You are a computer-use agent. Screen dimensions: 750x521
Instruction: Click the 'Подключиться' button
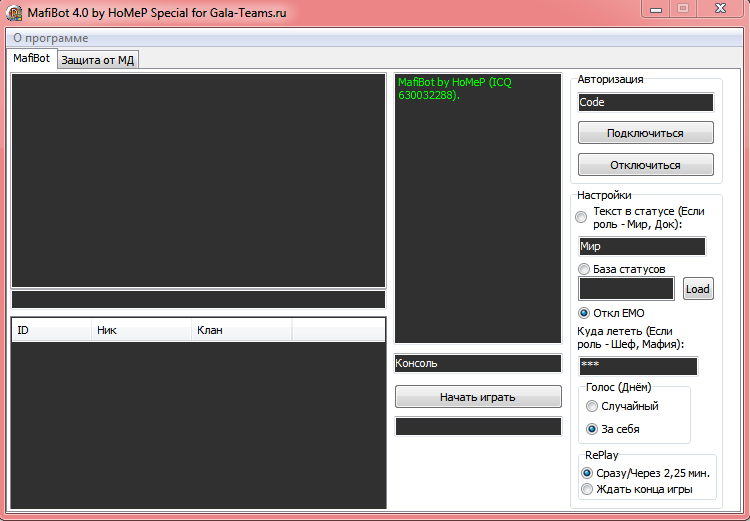coord(645,133)
